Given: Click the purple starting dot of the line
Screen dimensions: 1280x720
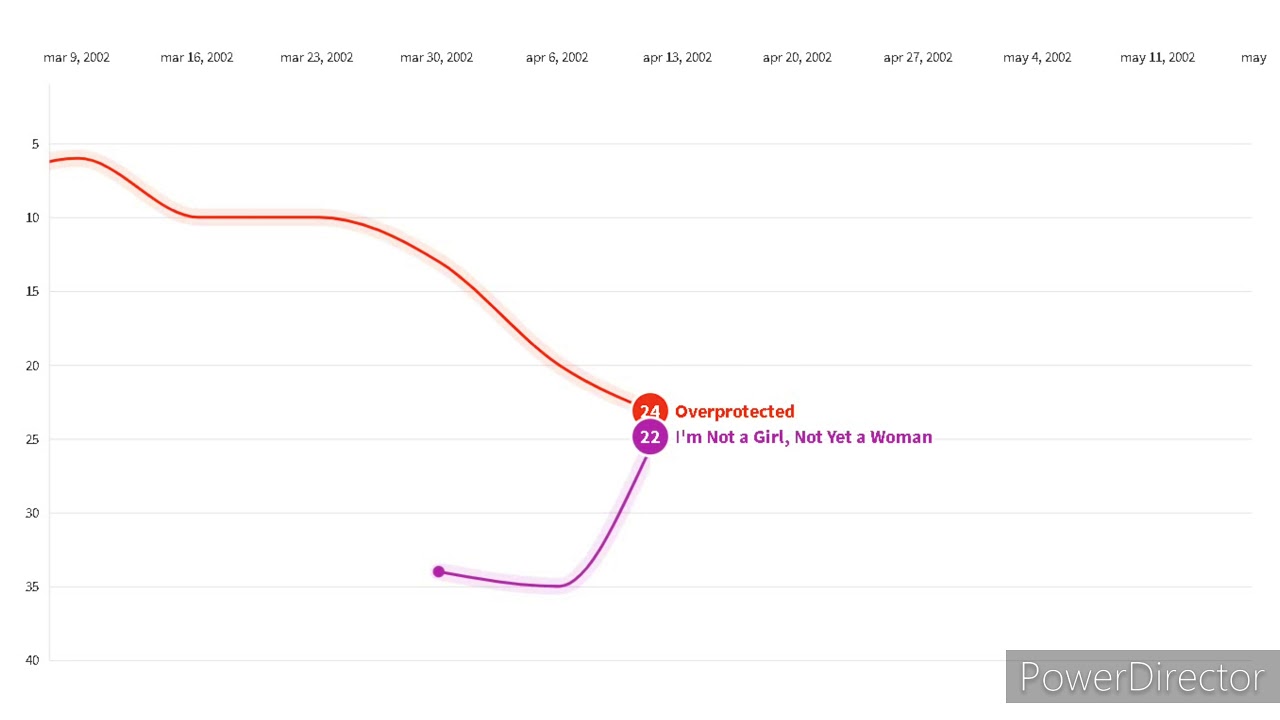Looking at the screenshot, I should (438, 571).
